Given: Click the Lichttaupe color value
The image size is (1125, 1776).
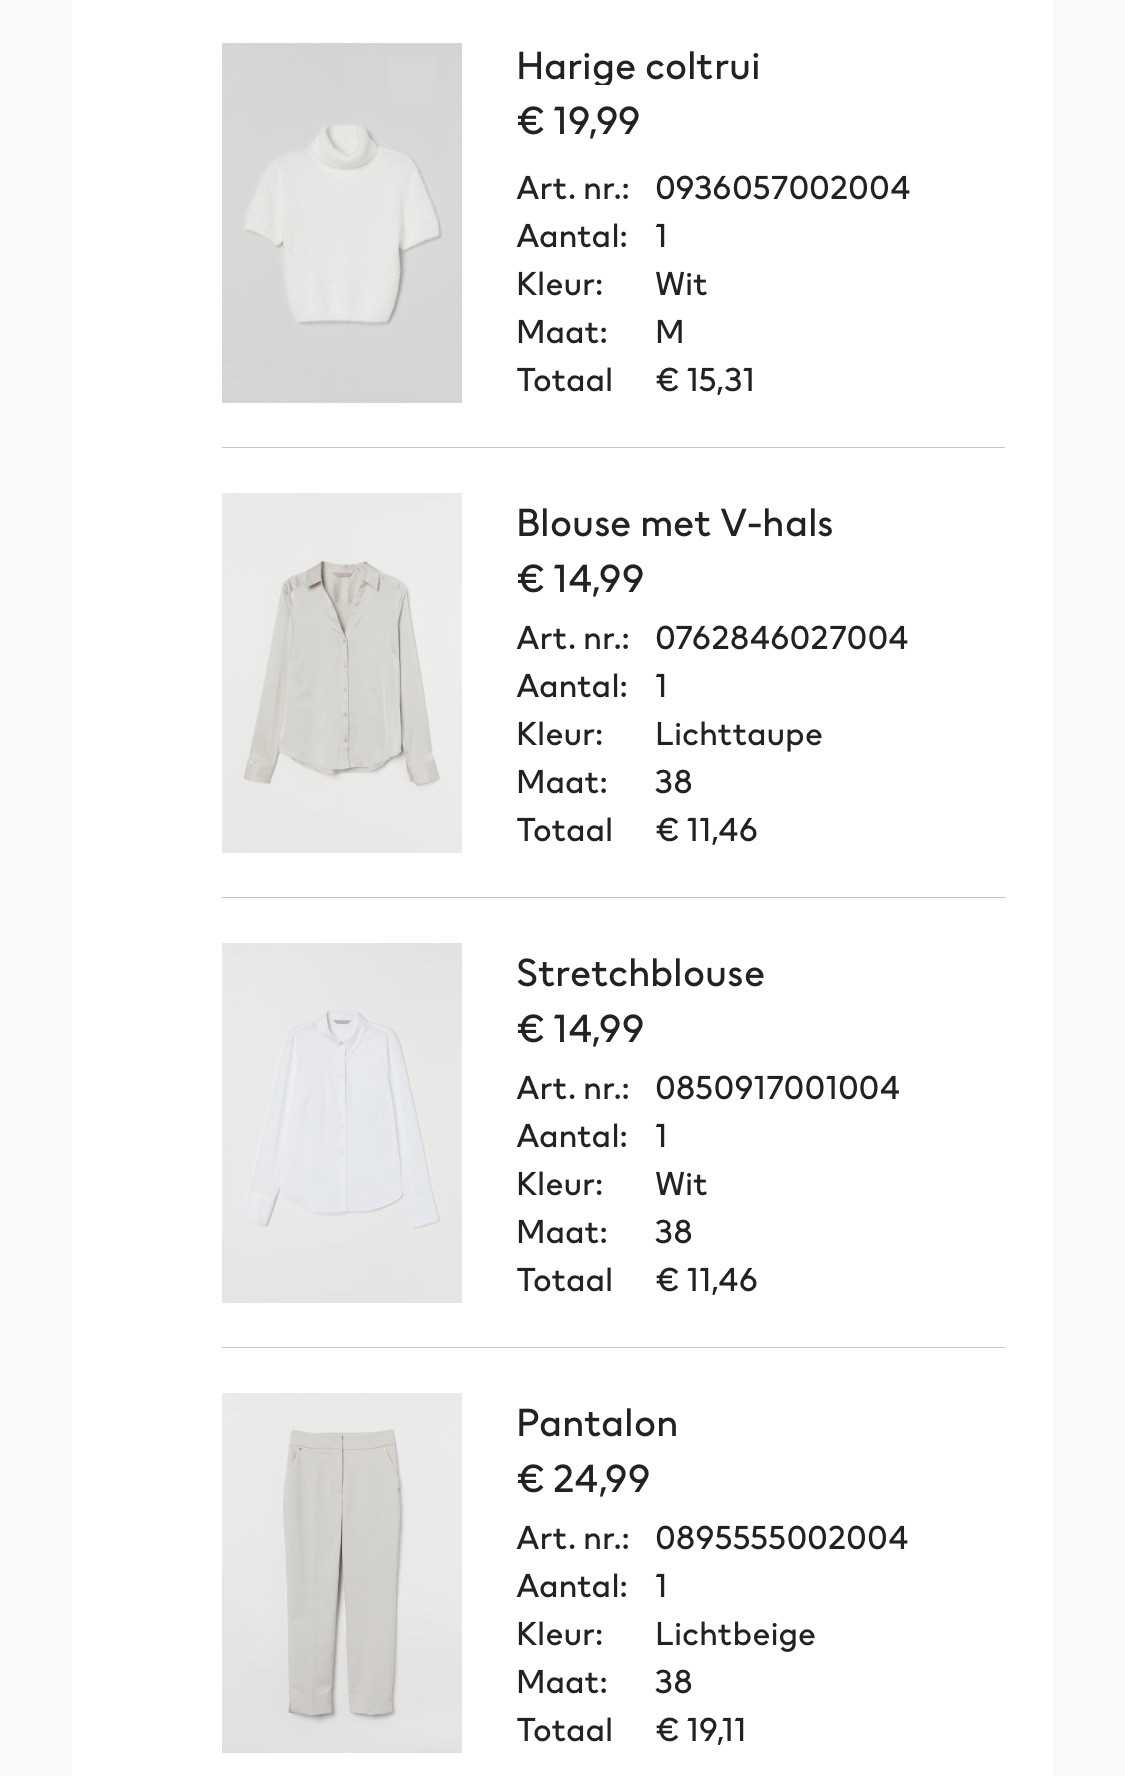Looking at the screenshot, I should 738,734.
